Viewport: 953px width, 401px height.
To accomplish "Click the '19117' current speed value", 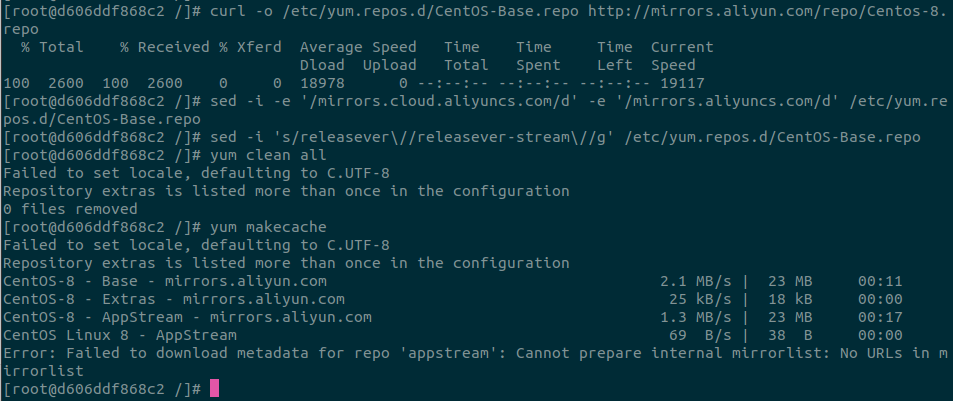I will coord(682,83).
